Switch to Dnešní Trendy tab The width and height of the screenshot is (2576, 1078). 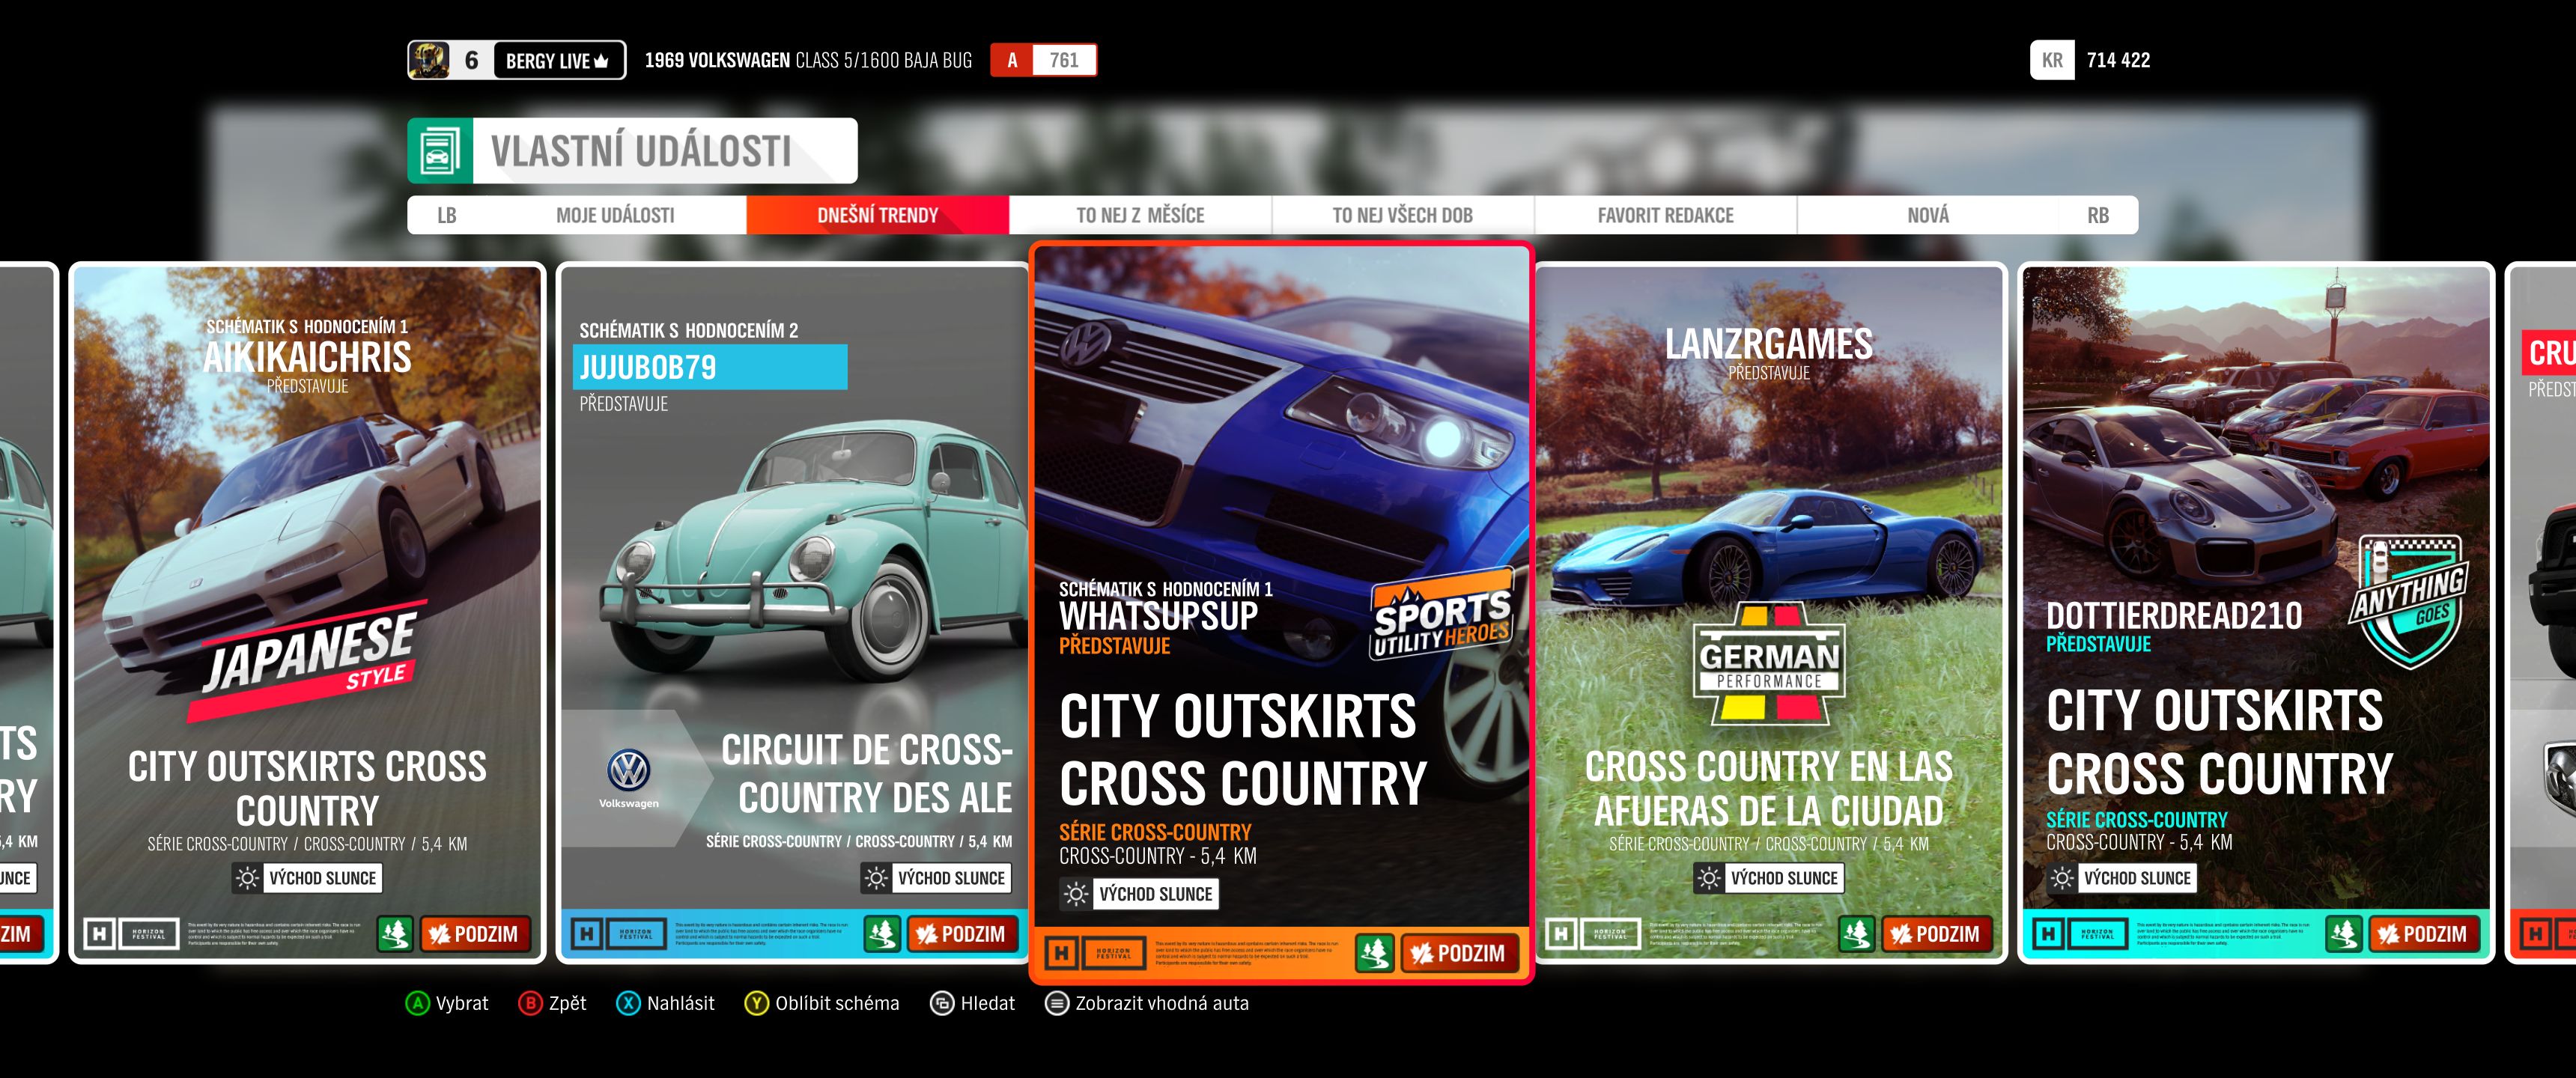(877, 215)
